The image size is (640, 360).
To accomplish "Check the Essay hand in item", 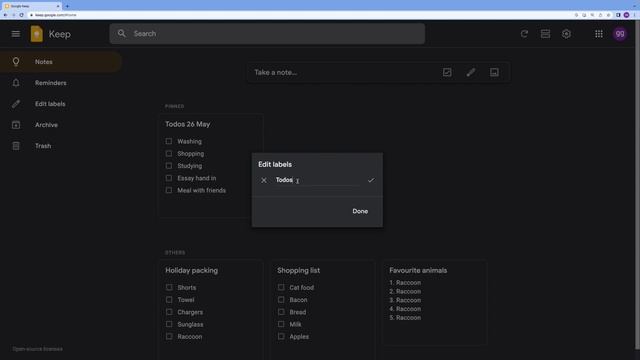I will (x=169, y=178).
